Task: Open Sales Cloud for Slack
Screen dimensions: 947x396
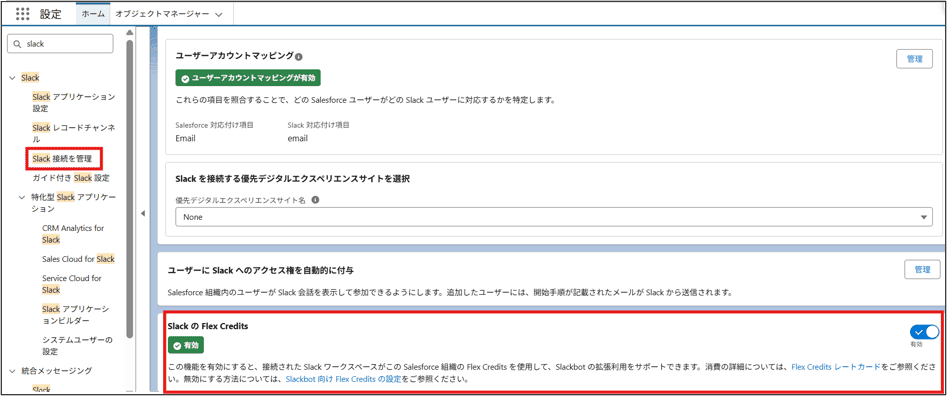Action: tap(78, 259)
